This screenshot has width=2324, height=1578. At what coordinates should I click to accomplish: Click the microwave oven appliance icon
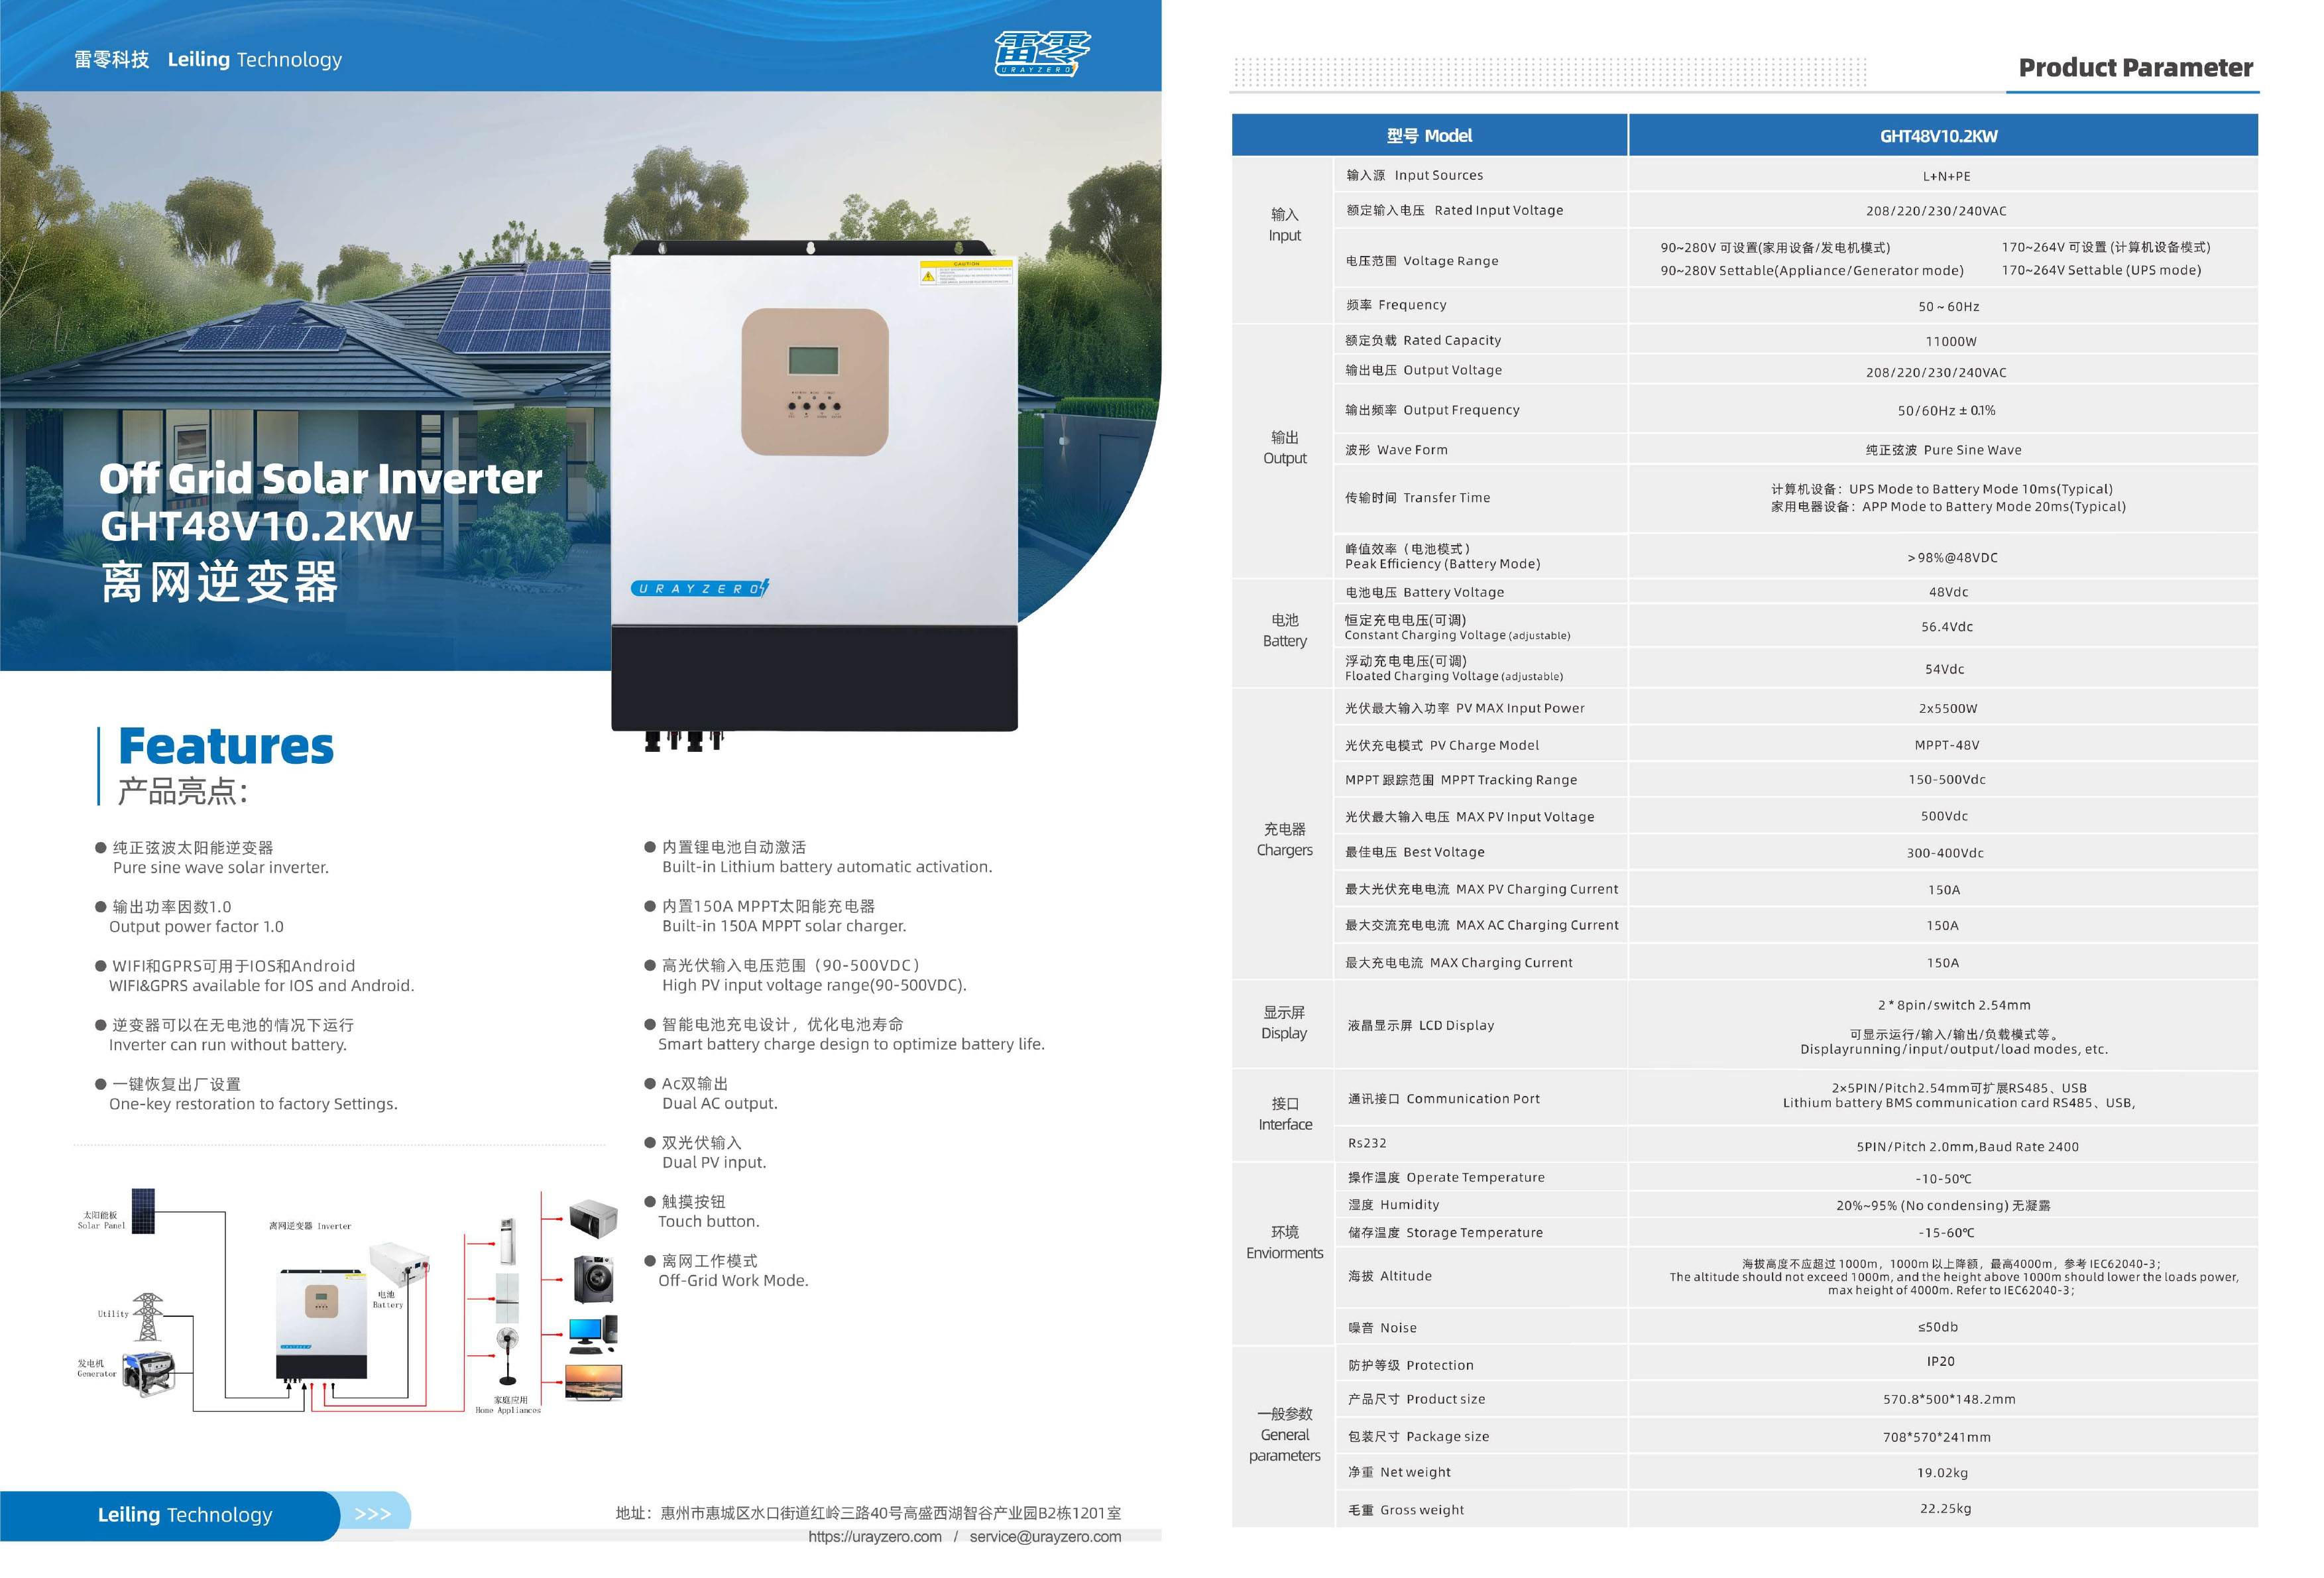[x=593, y=1219]
